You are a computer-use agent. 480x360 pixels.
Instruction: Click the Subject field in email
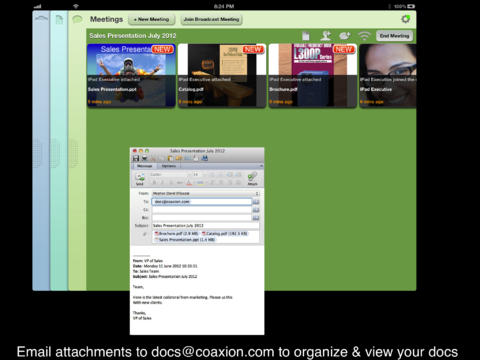(206, 226)
